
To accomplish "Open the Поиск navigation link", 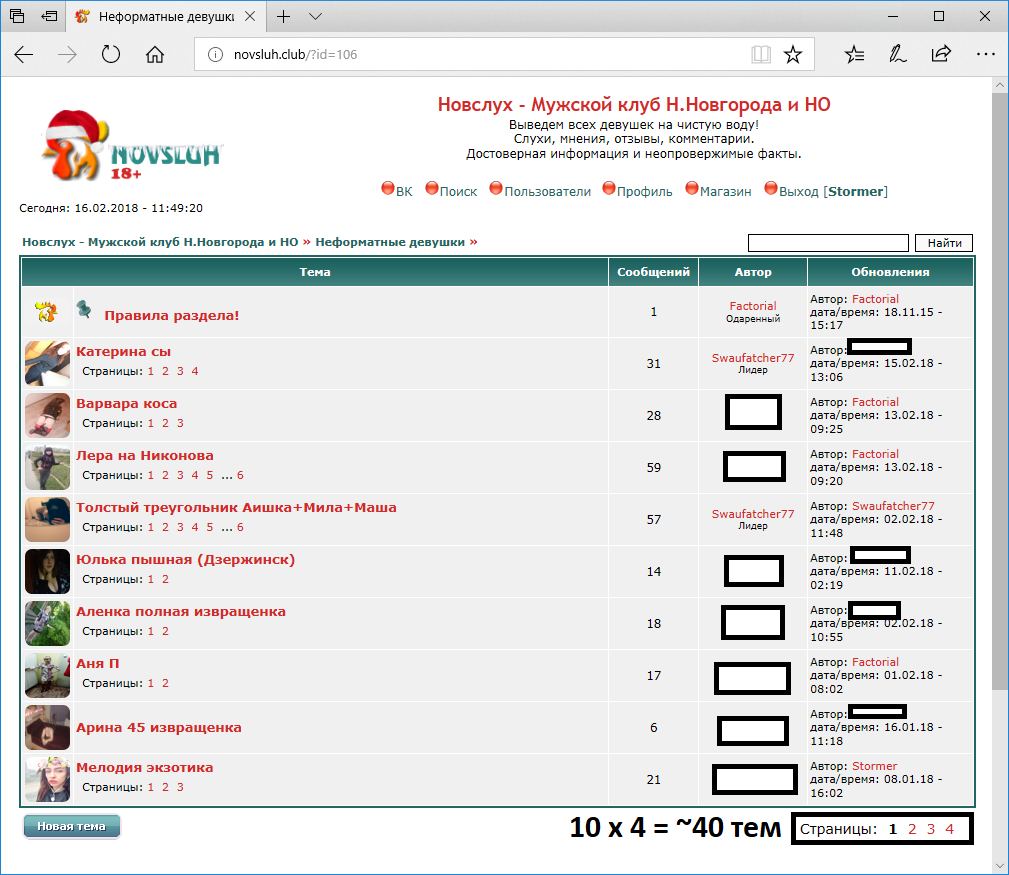I will tap(458, 191).
